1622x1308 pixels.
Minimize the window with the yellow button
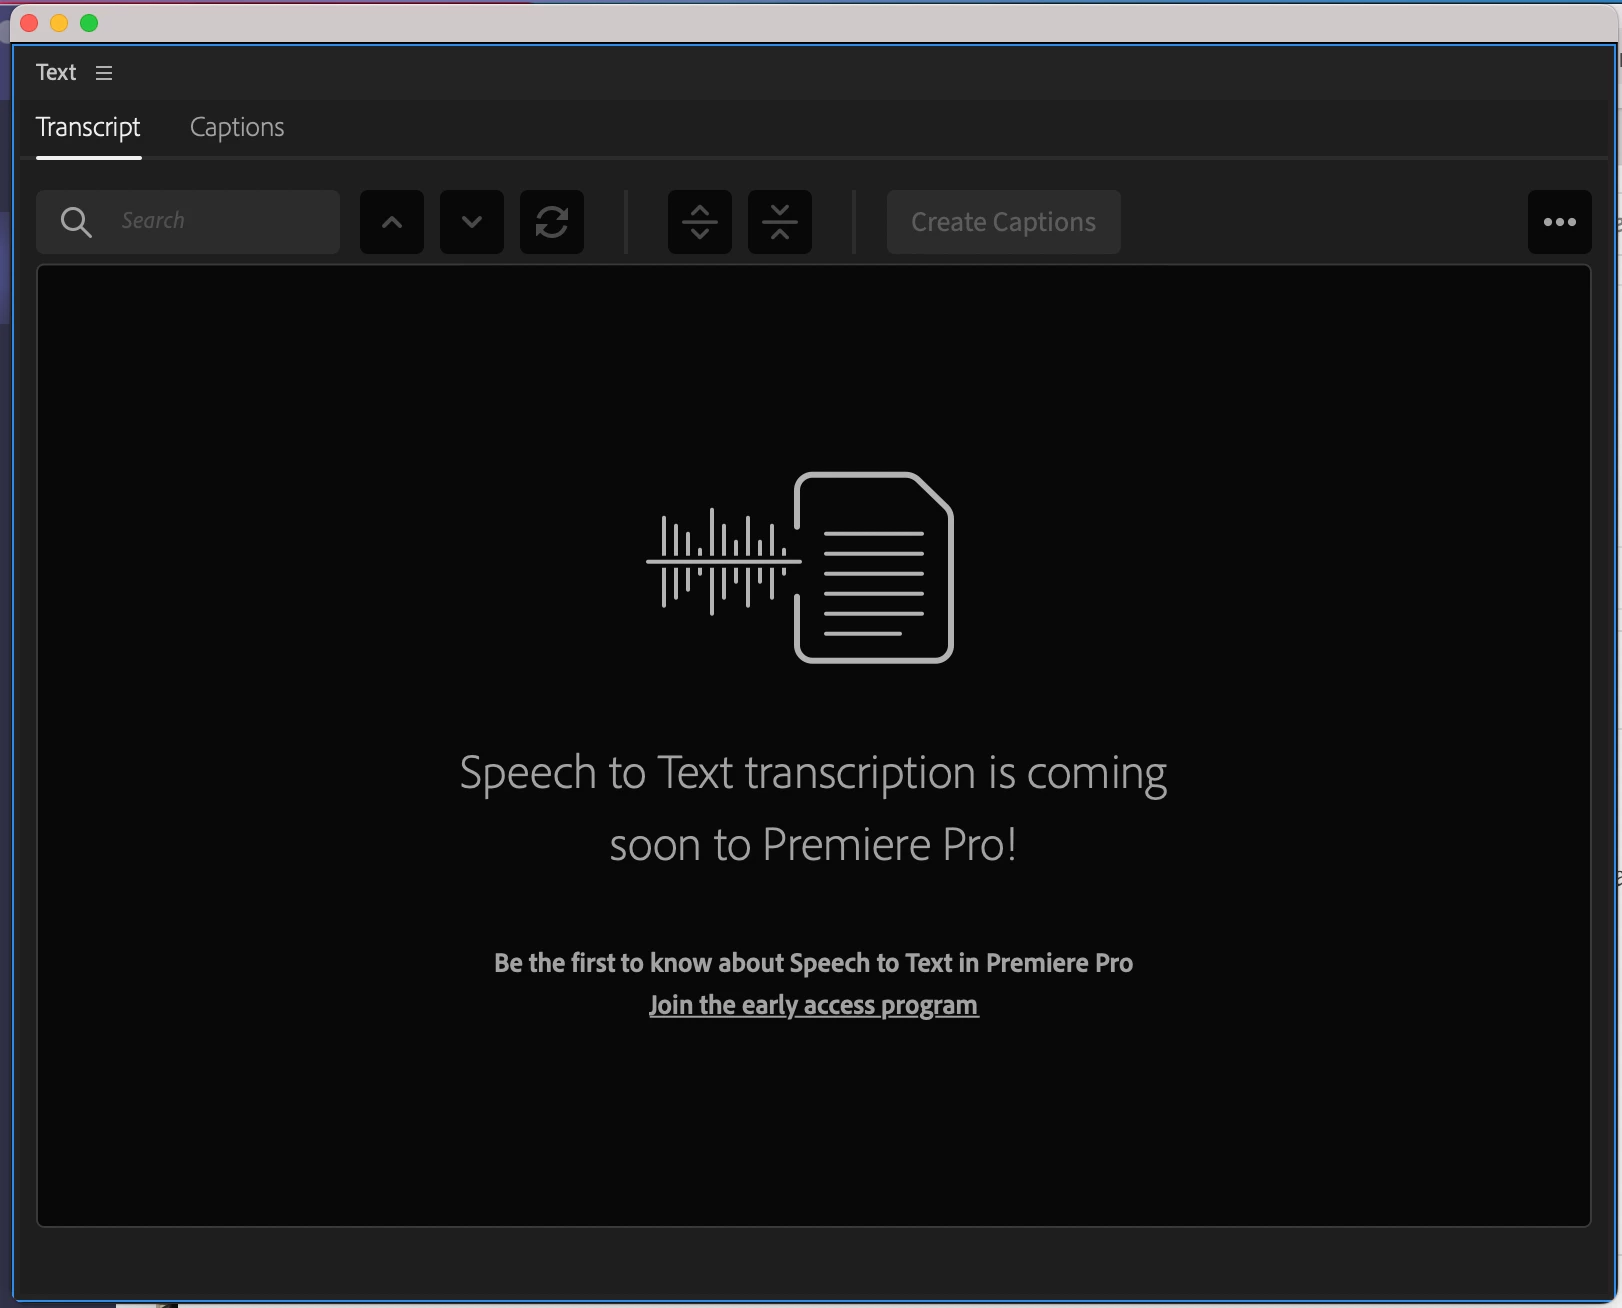click(59, 23)
